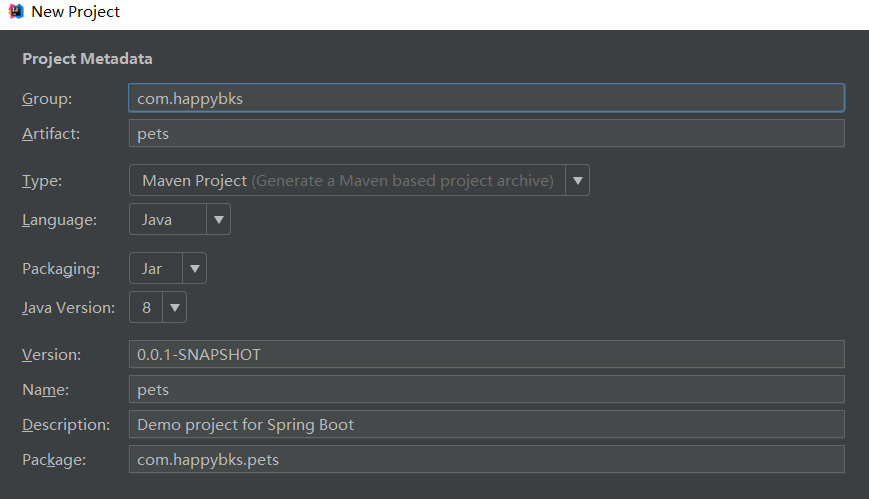Click the Artifact label
Image resolution: width=869 pixels, height=499 pixels.
51,134
